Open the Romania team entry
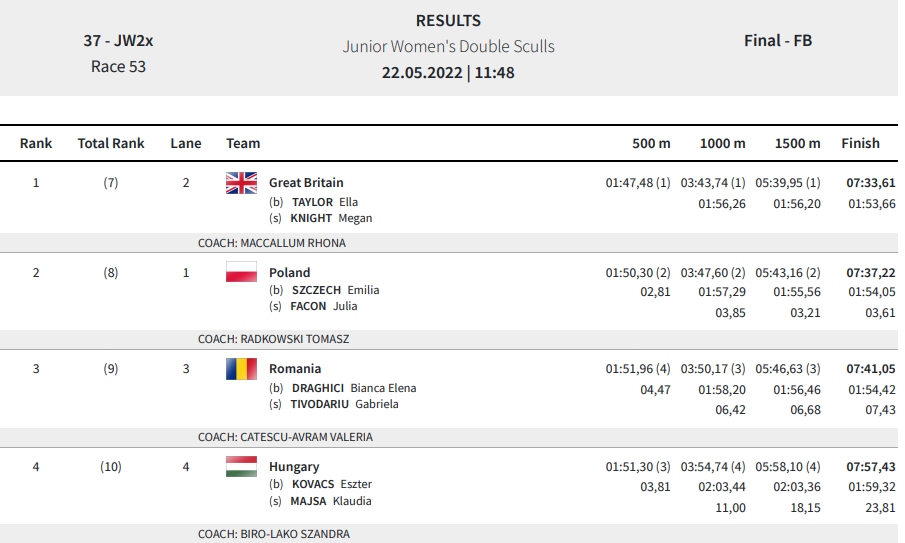The image size is (905, 543). [x=295, y=368]
